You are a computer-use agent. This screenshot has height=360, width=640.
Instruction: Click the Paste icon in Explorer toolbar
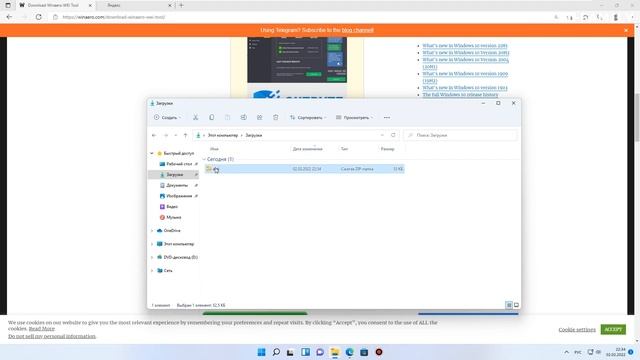227,118
